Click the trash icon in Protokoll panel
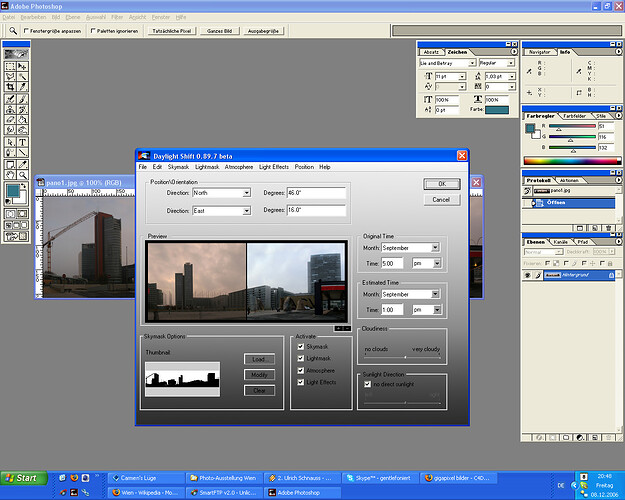This screenshot has height=500, width=625. pos(608,228)
